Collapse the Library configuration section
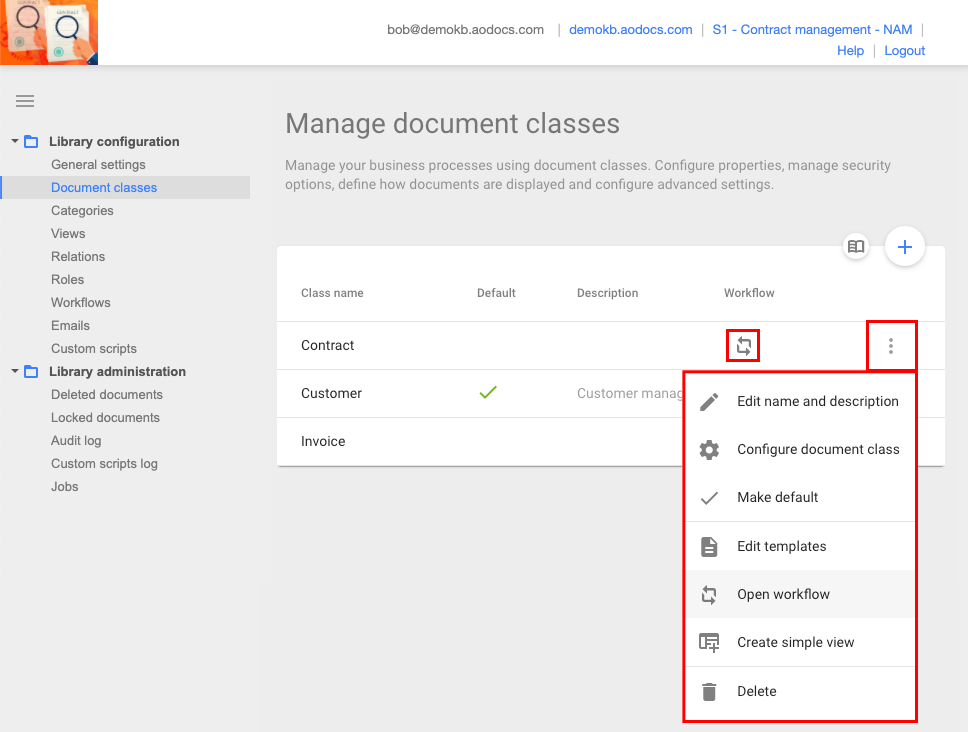This screenshot has height=732, width=968. click(15, 141)
